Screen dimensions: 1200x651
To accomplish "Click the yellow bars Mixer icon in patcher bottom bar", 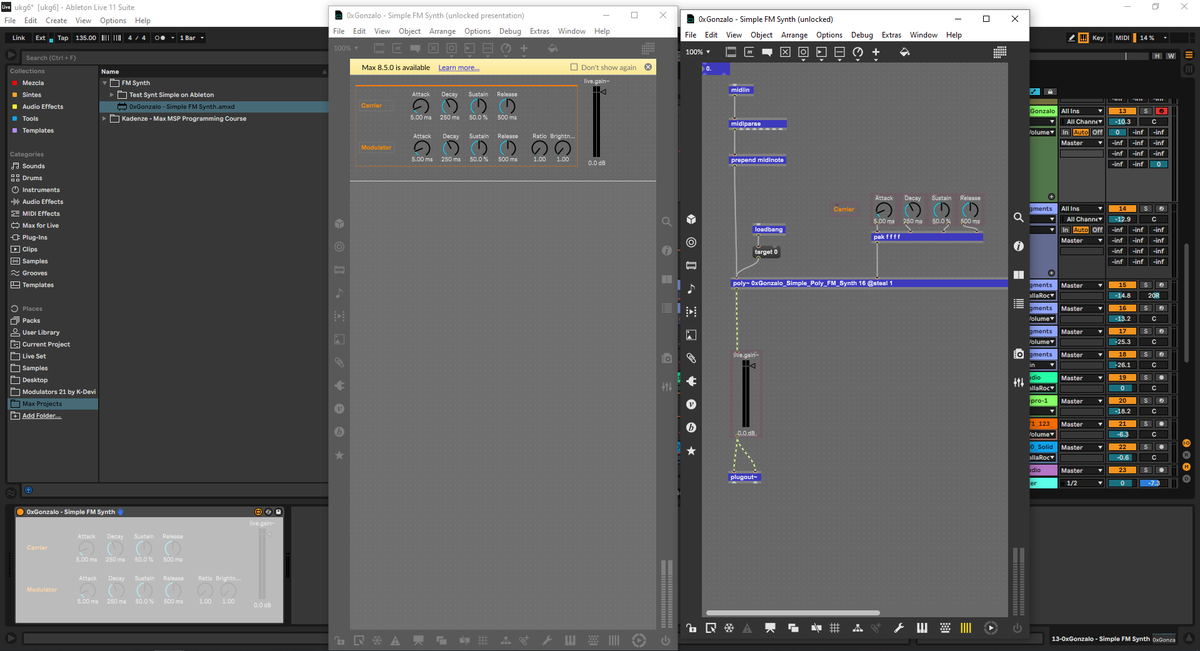I will point(966,628).
